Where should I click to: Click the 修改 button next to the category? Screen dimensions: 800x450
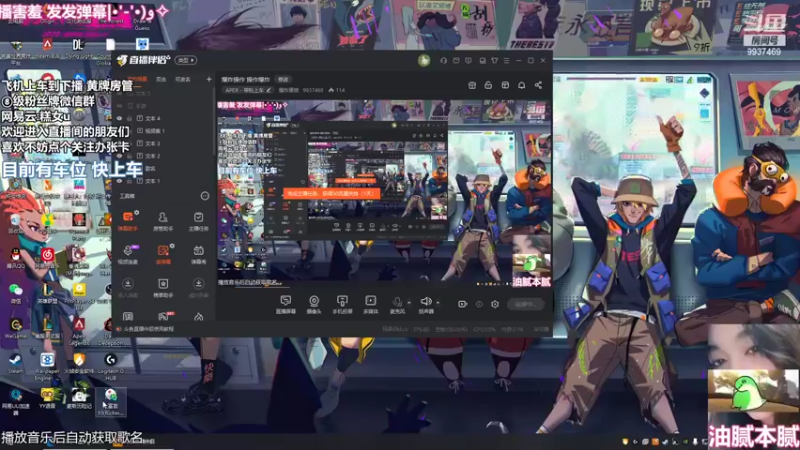coord(283,80)
